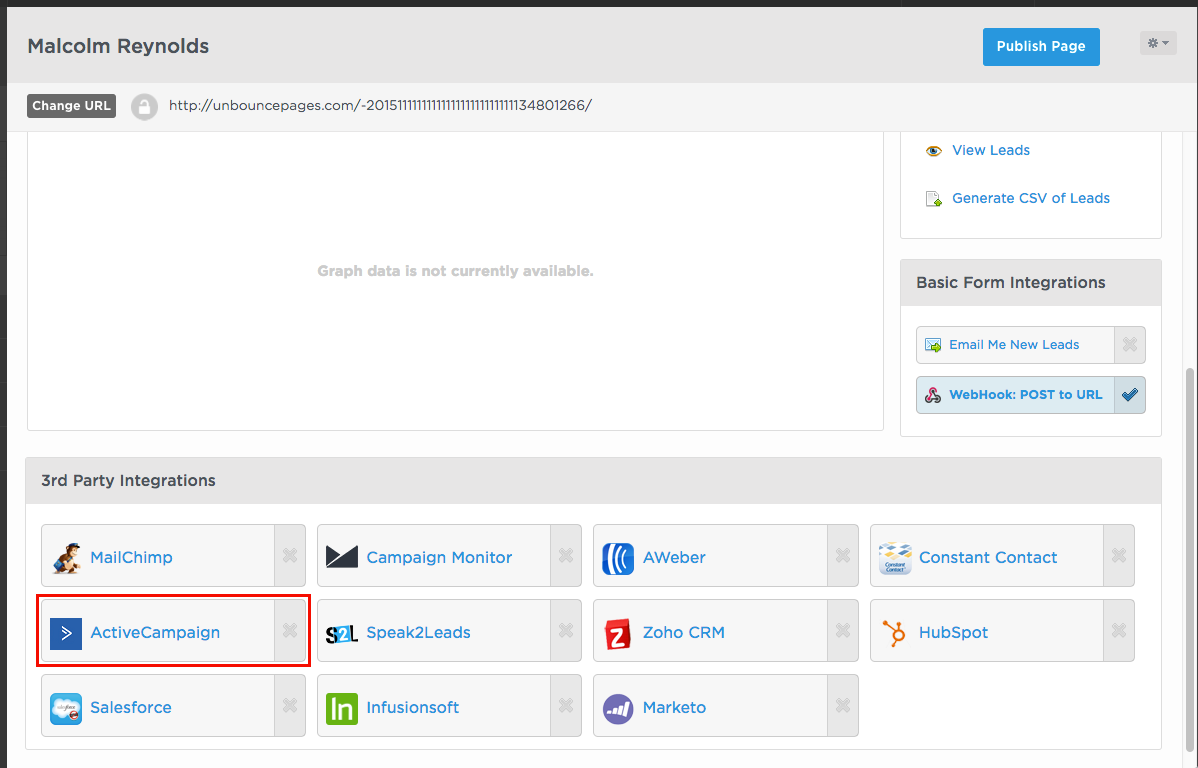
Task: Toggle the Zoho CRM integration status X
Action: (843, 630)
